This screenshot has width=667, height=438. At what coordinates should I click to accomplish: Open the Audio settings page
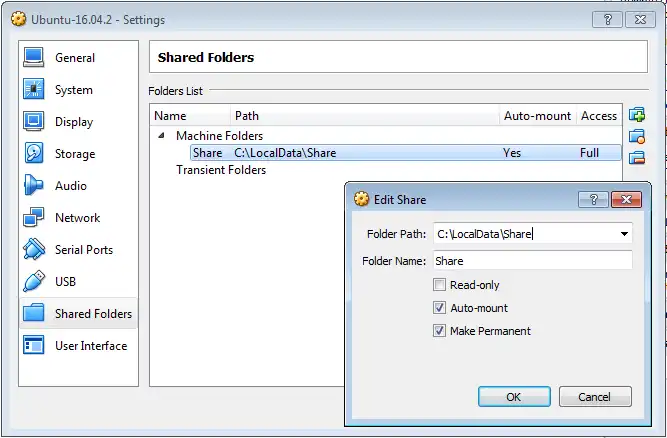pos(79,185)
